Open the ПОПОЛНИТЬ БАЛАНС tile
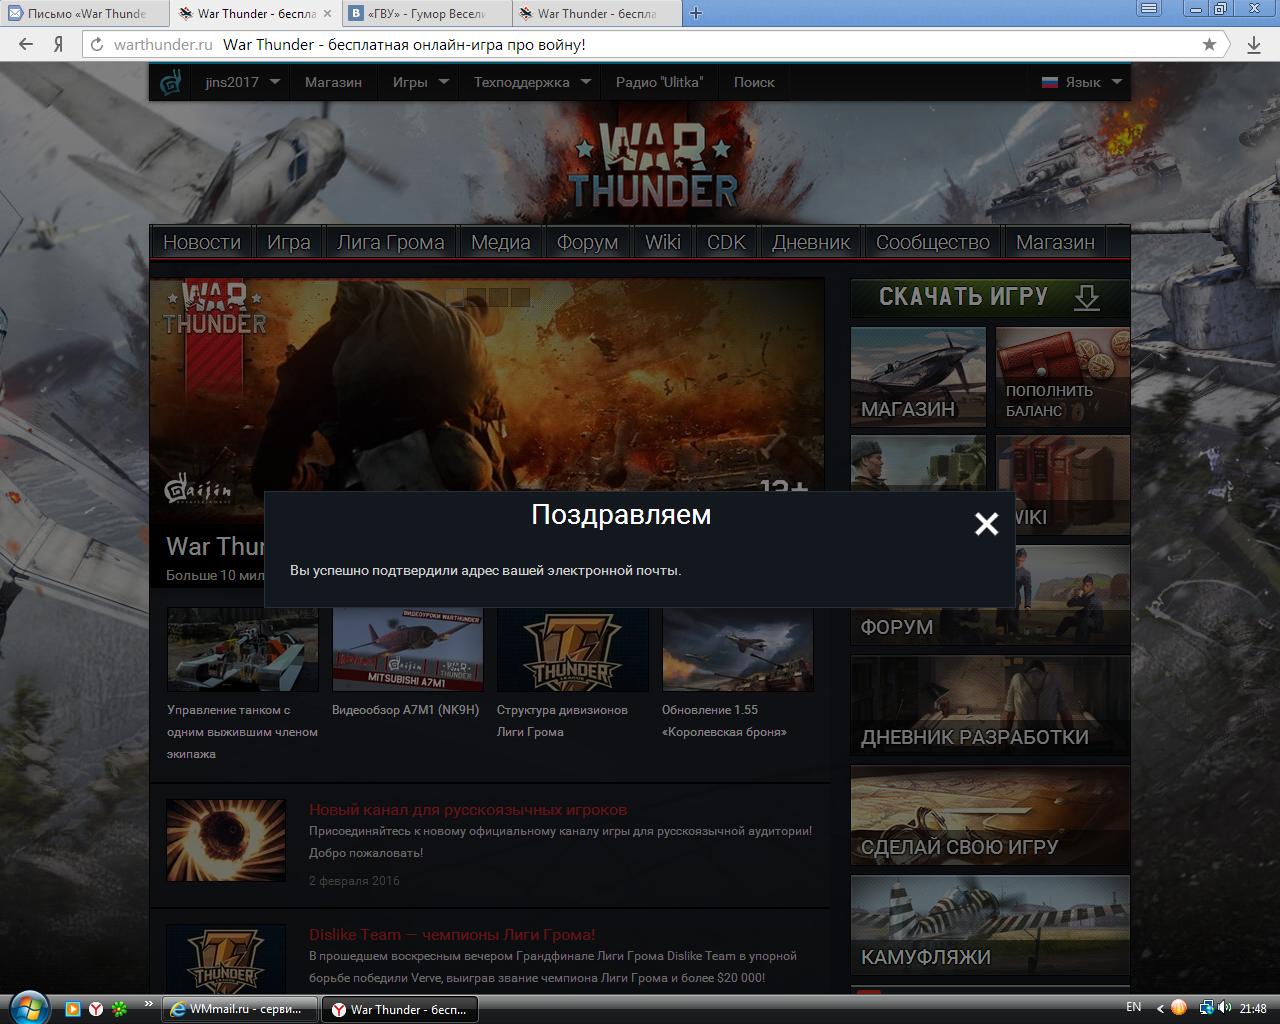The height and width of the screenshot is (1024, 1280). (x=1063, y=377)
